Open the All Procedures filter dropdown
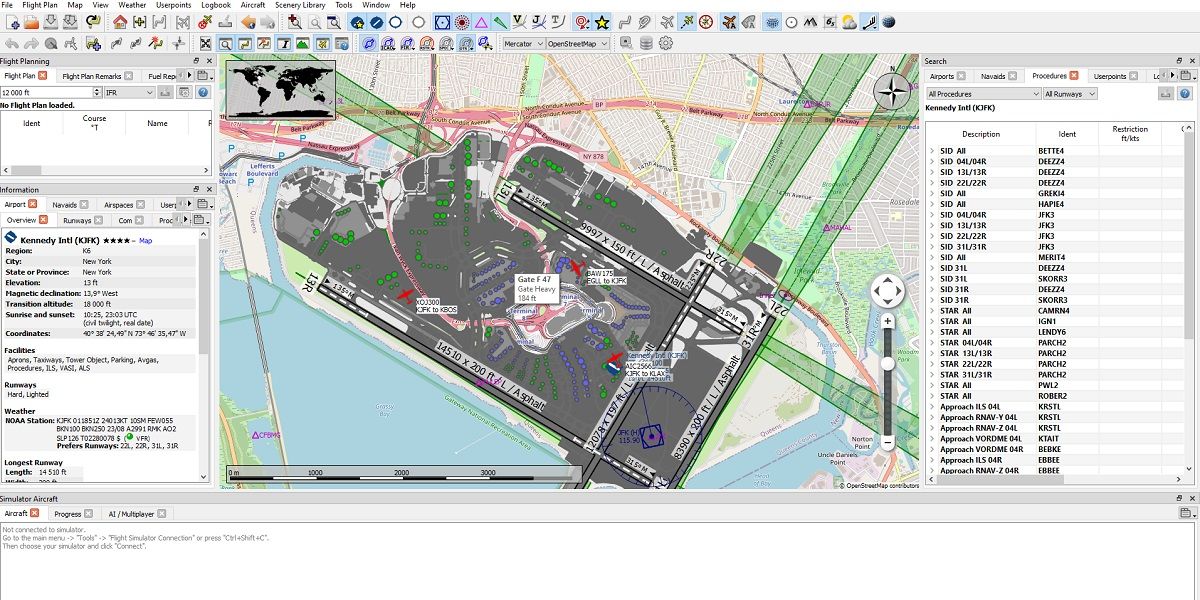The image size is (1200, 600). 982,94
